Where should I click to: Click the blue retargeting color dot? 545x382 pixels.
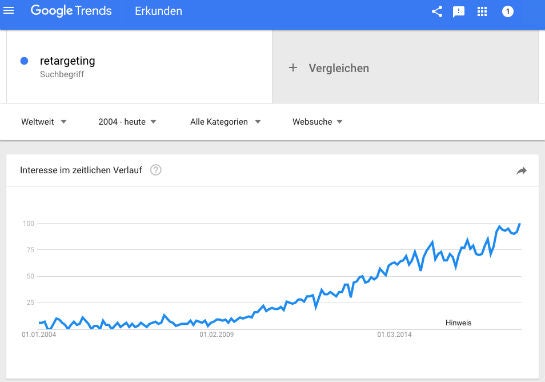click(x=24, y=61)
